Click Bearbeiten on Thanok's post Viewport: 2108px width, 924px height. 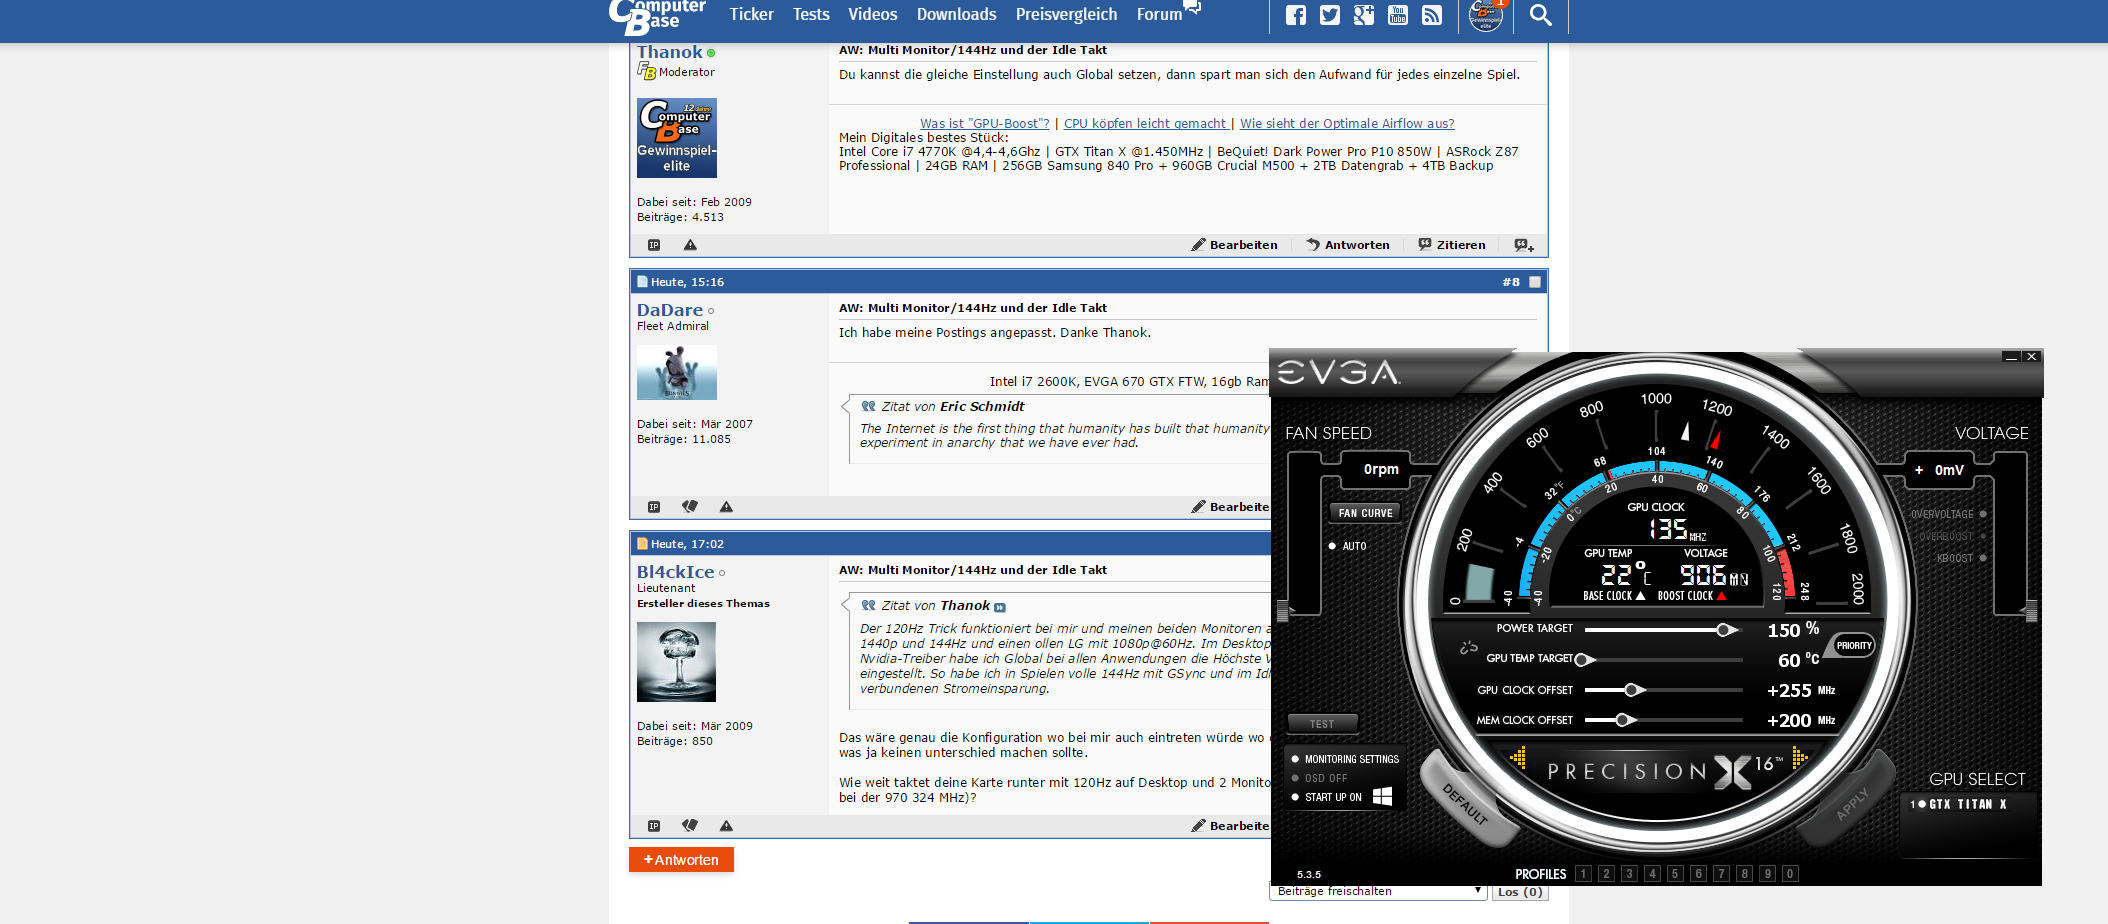pos(1234,245)
